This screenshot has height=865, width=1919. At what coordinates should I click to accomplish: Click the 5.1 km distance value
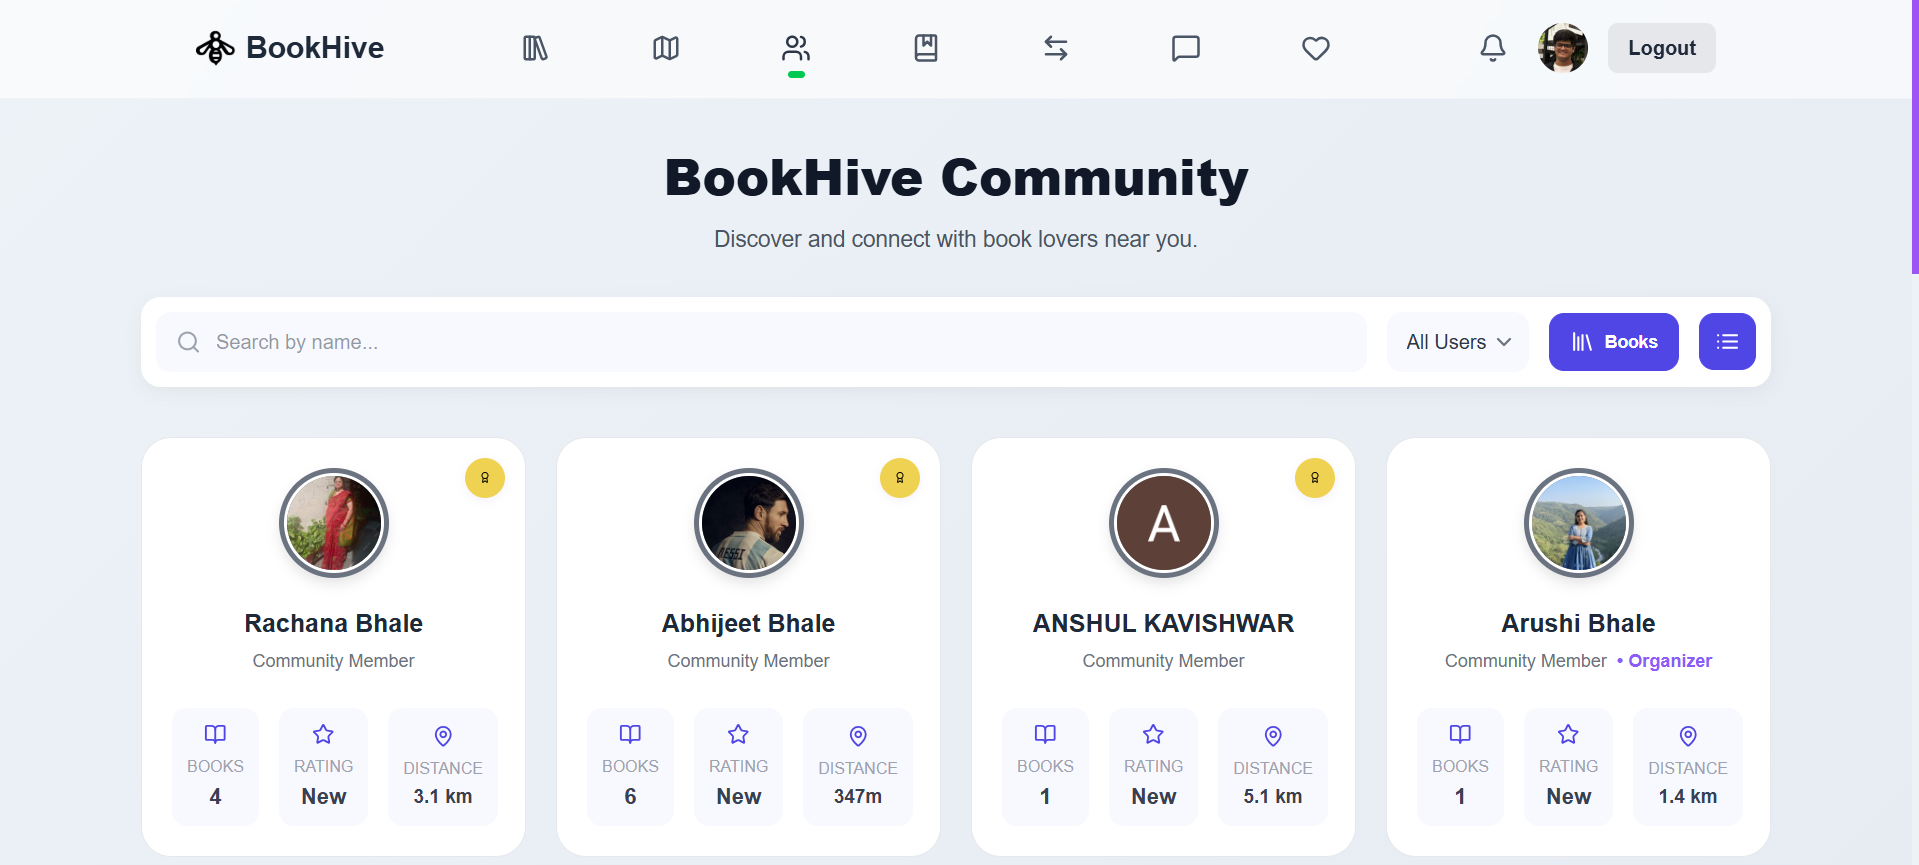coord(1273,797)
